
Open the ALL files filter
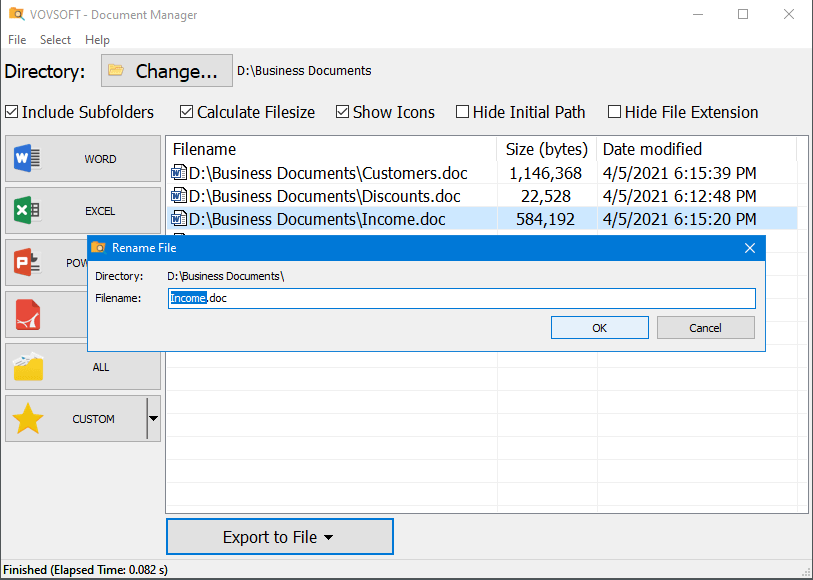tap(28, 366)
